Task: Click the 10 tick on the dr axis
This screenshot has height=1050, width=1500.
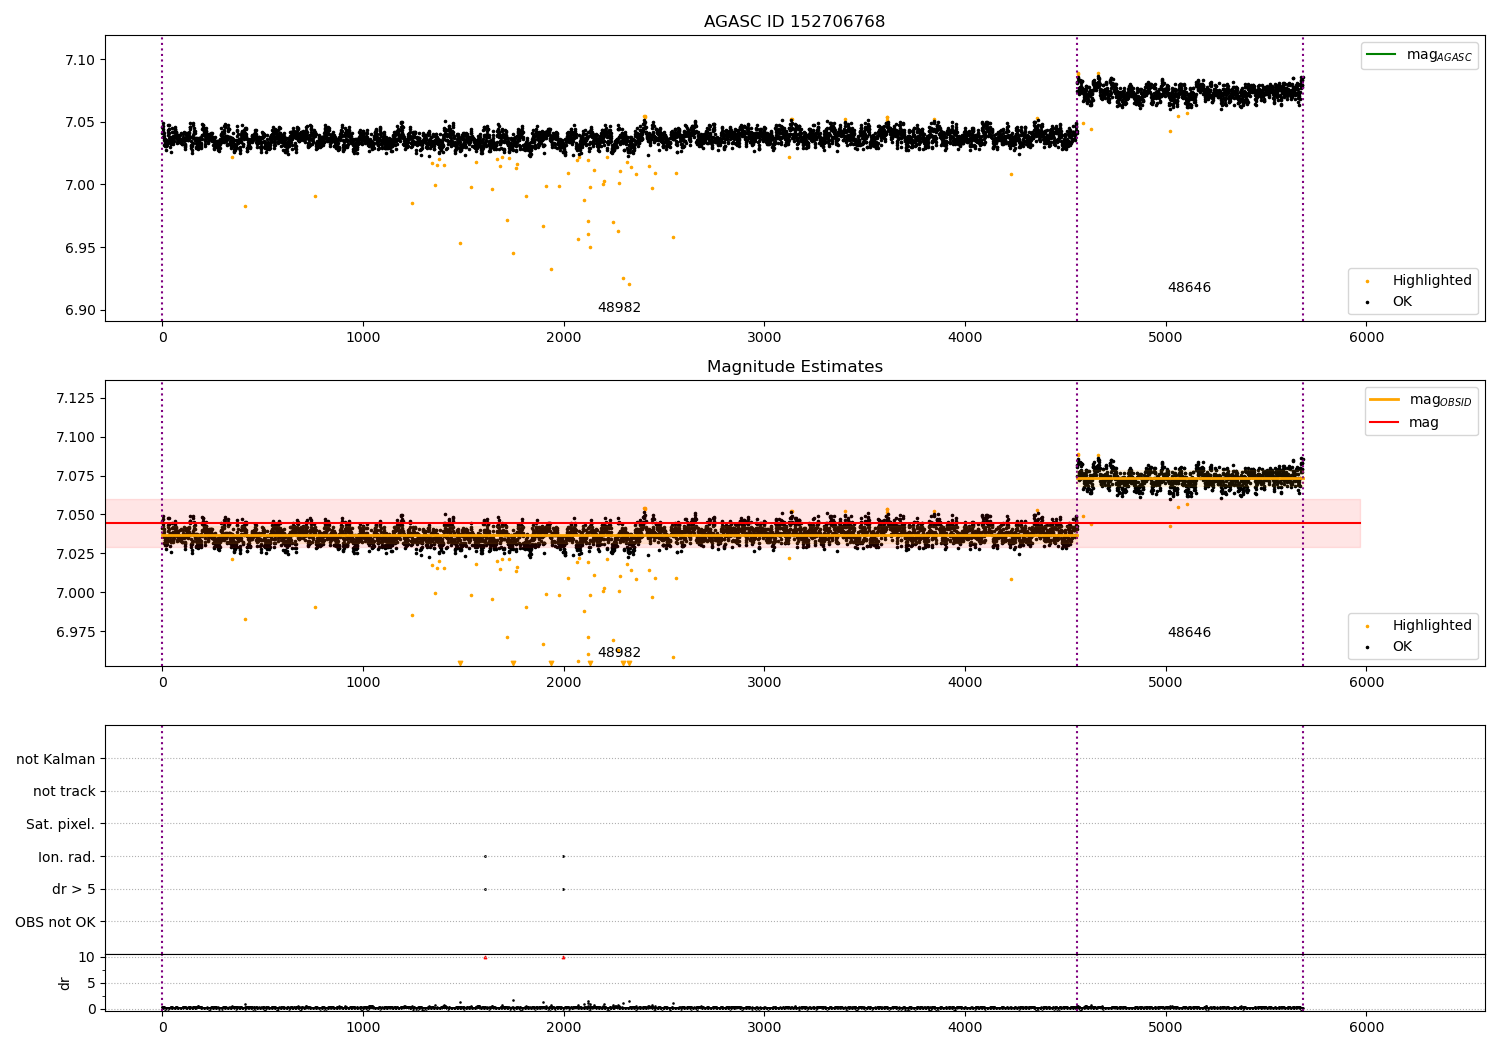Action: (87, 957)
